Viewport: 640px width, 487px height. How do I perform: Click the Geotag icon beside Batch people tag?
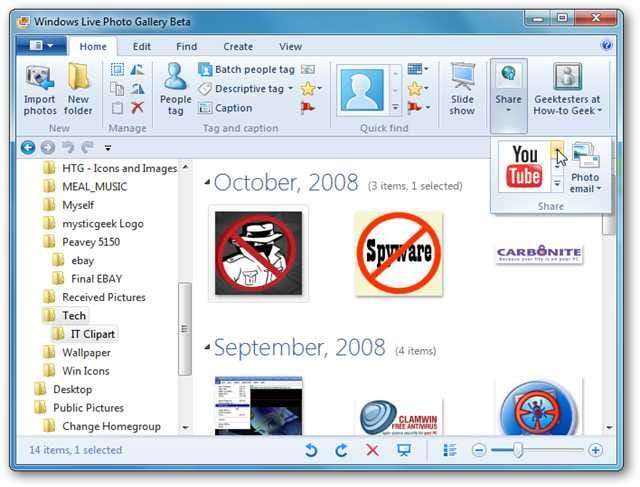(308, 69)
